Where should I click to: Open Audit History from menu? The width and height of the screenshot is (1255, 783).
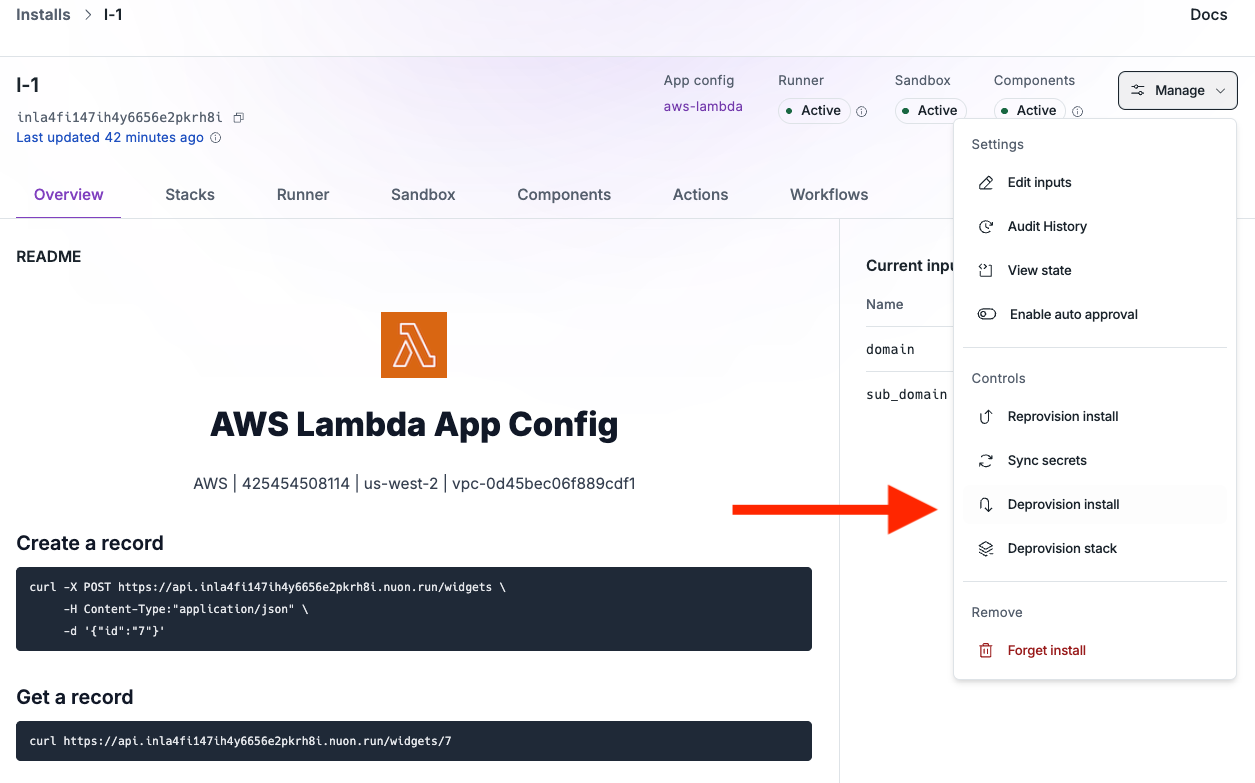tap(1095, 227)
